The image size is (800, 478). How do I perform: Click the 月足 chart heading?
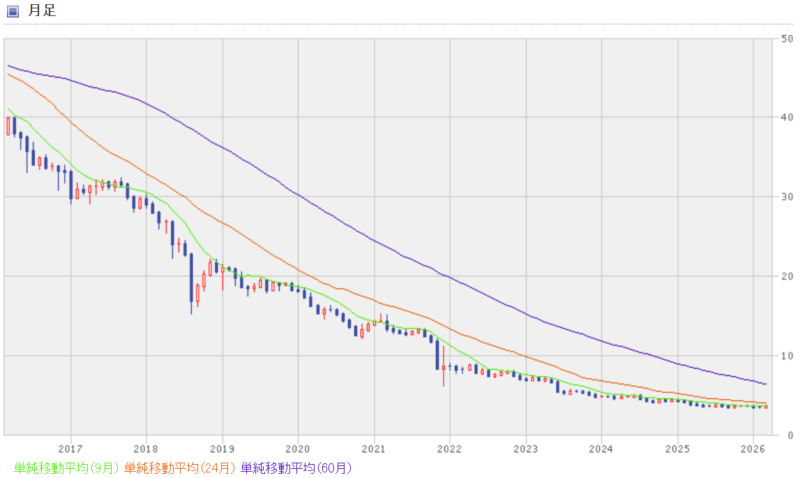40,11
